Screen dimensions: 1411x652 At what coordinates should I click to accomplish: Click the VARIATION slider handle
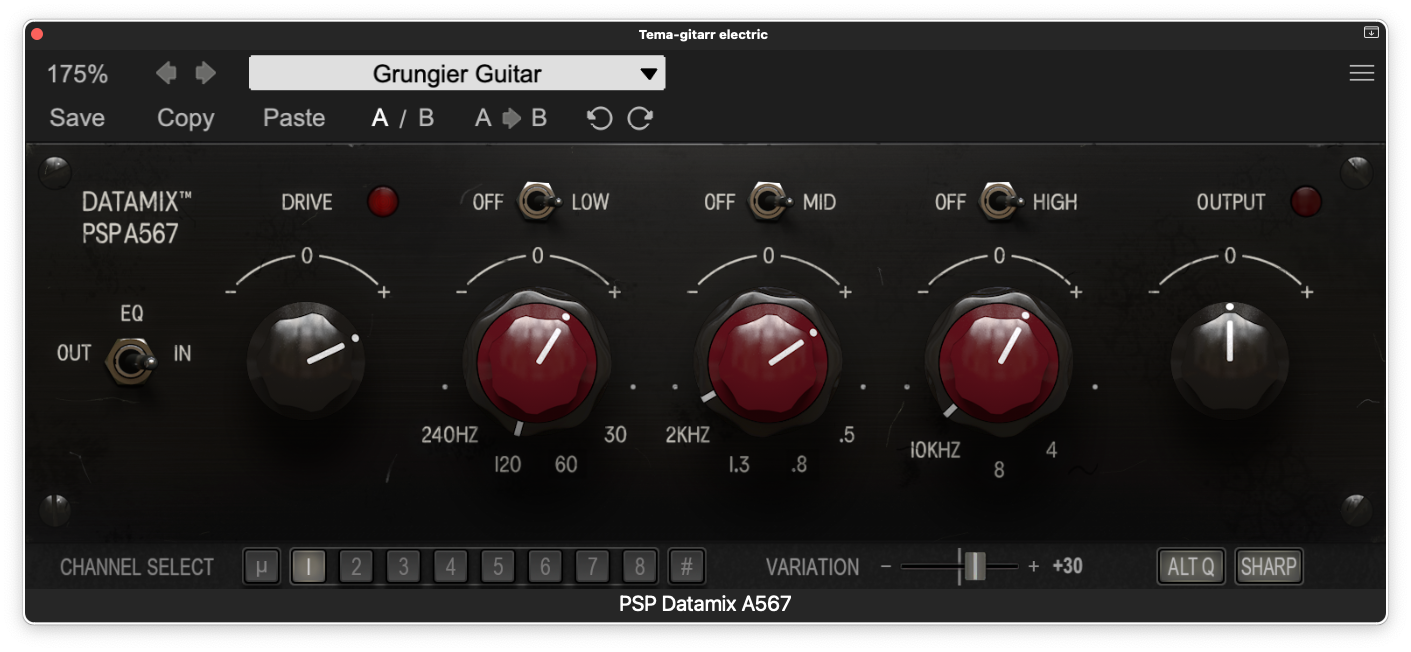coord(975,567)
